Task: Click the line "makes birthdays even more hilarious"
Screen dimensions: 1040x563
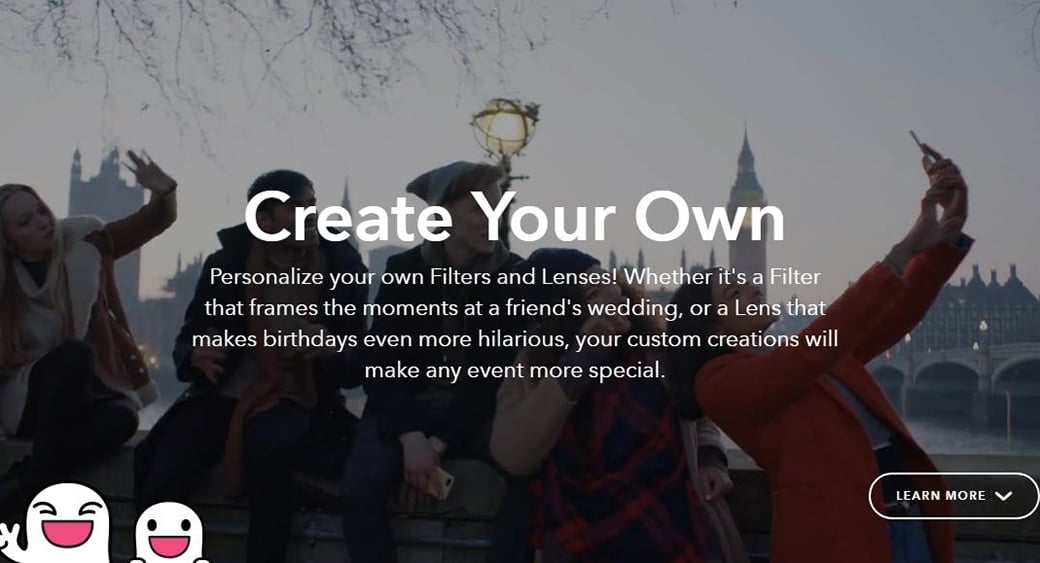Action: (x=380, y=339)
